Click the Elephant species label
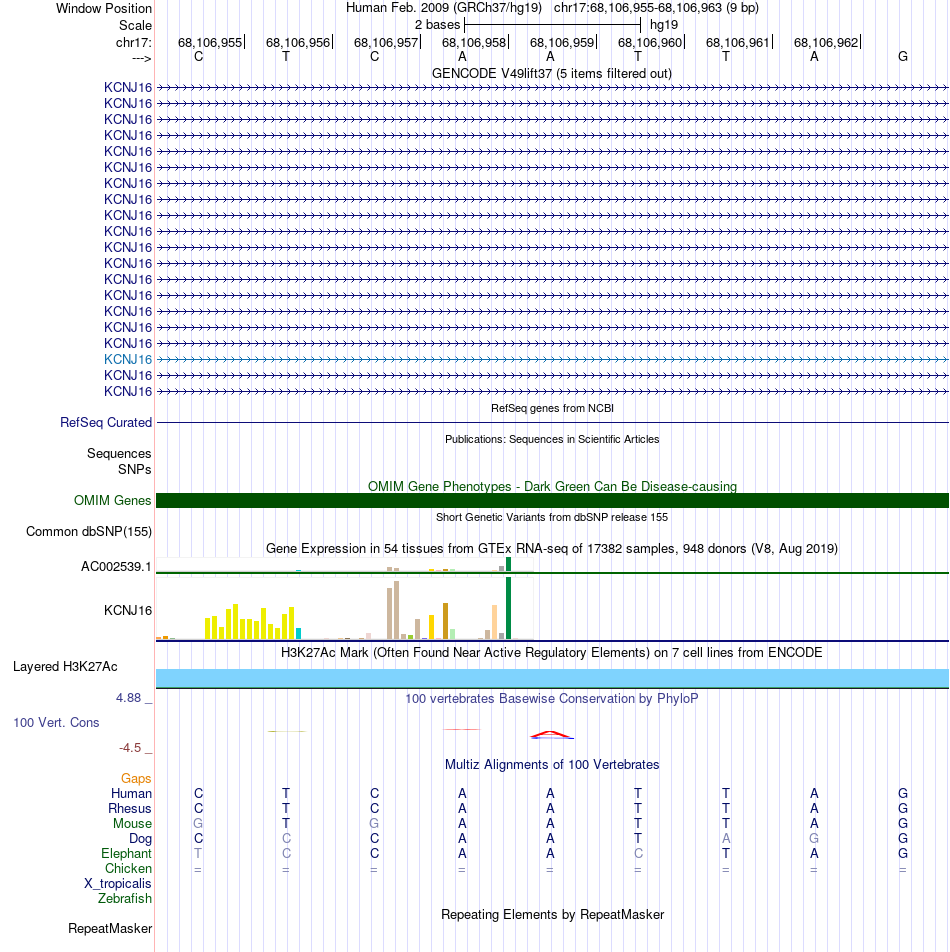Screen dimensions: 950x952 (x=126, y=854)
